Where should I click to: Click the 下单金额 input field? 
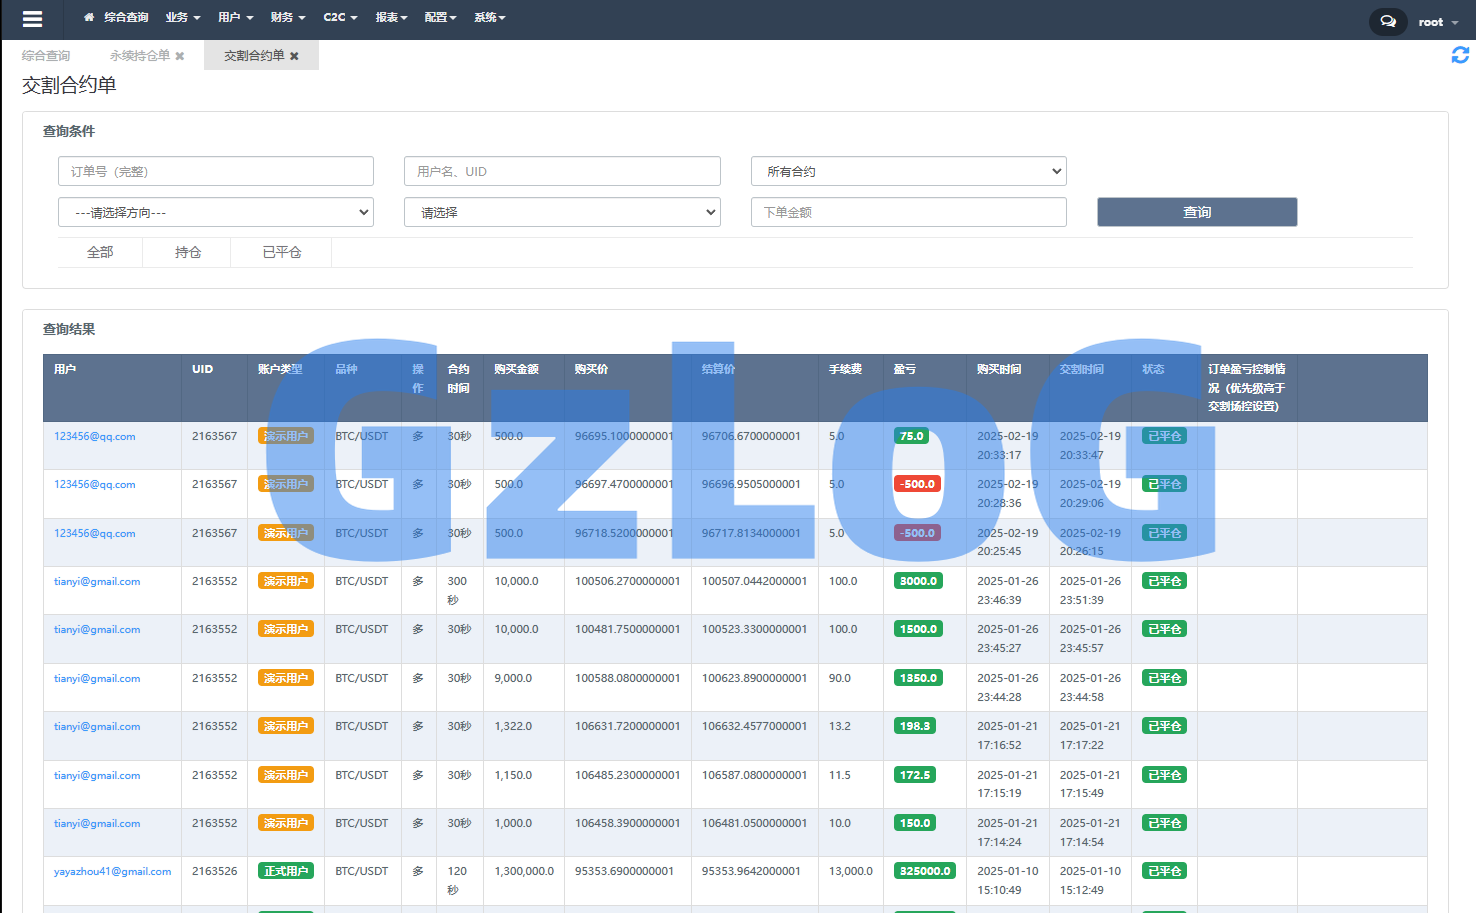click(908, 212)
